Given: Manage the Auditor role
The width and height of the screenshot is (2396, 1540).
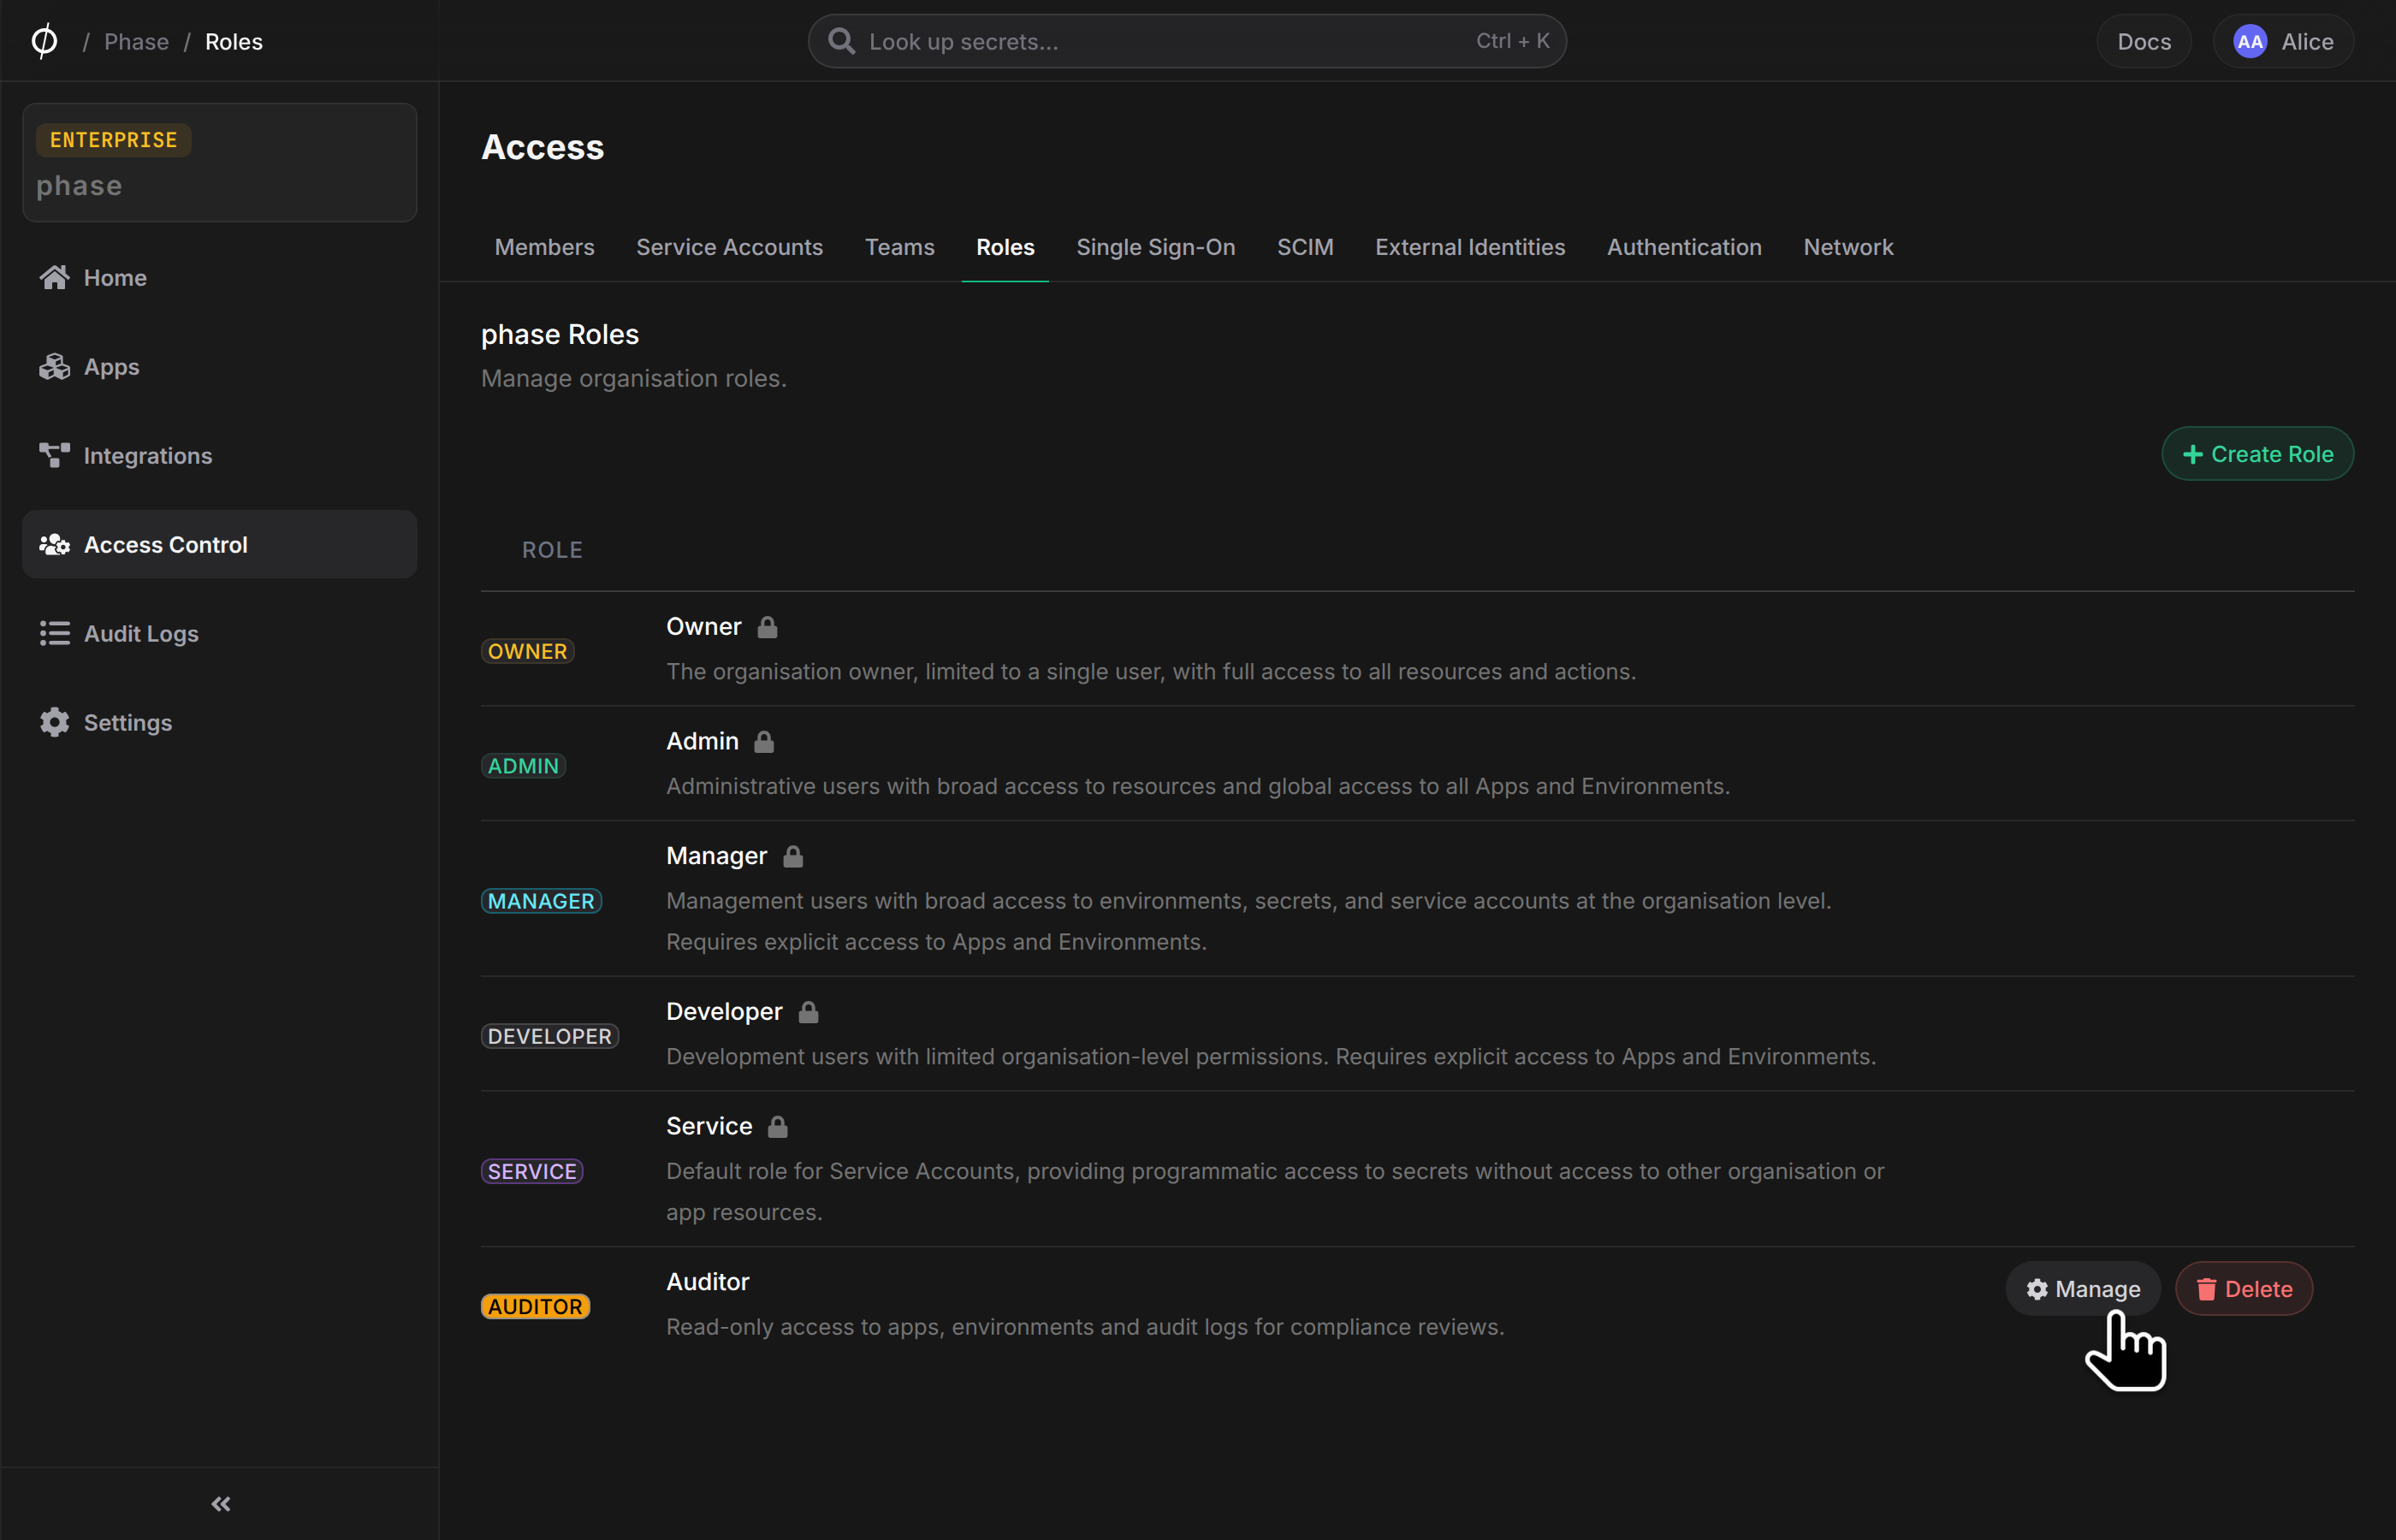Looking at the screenshot, I should click(x=2083, y=1289).
